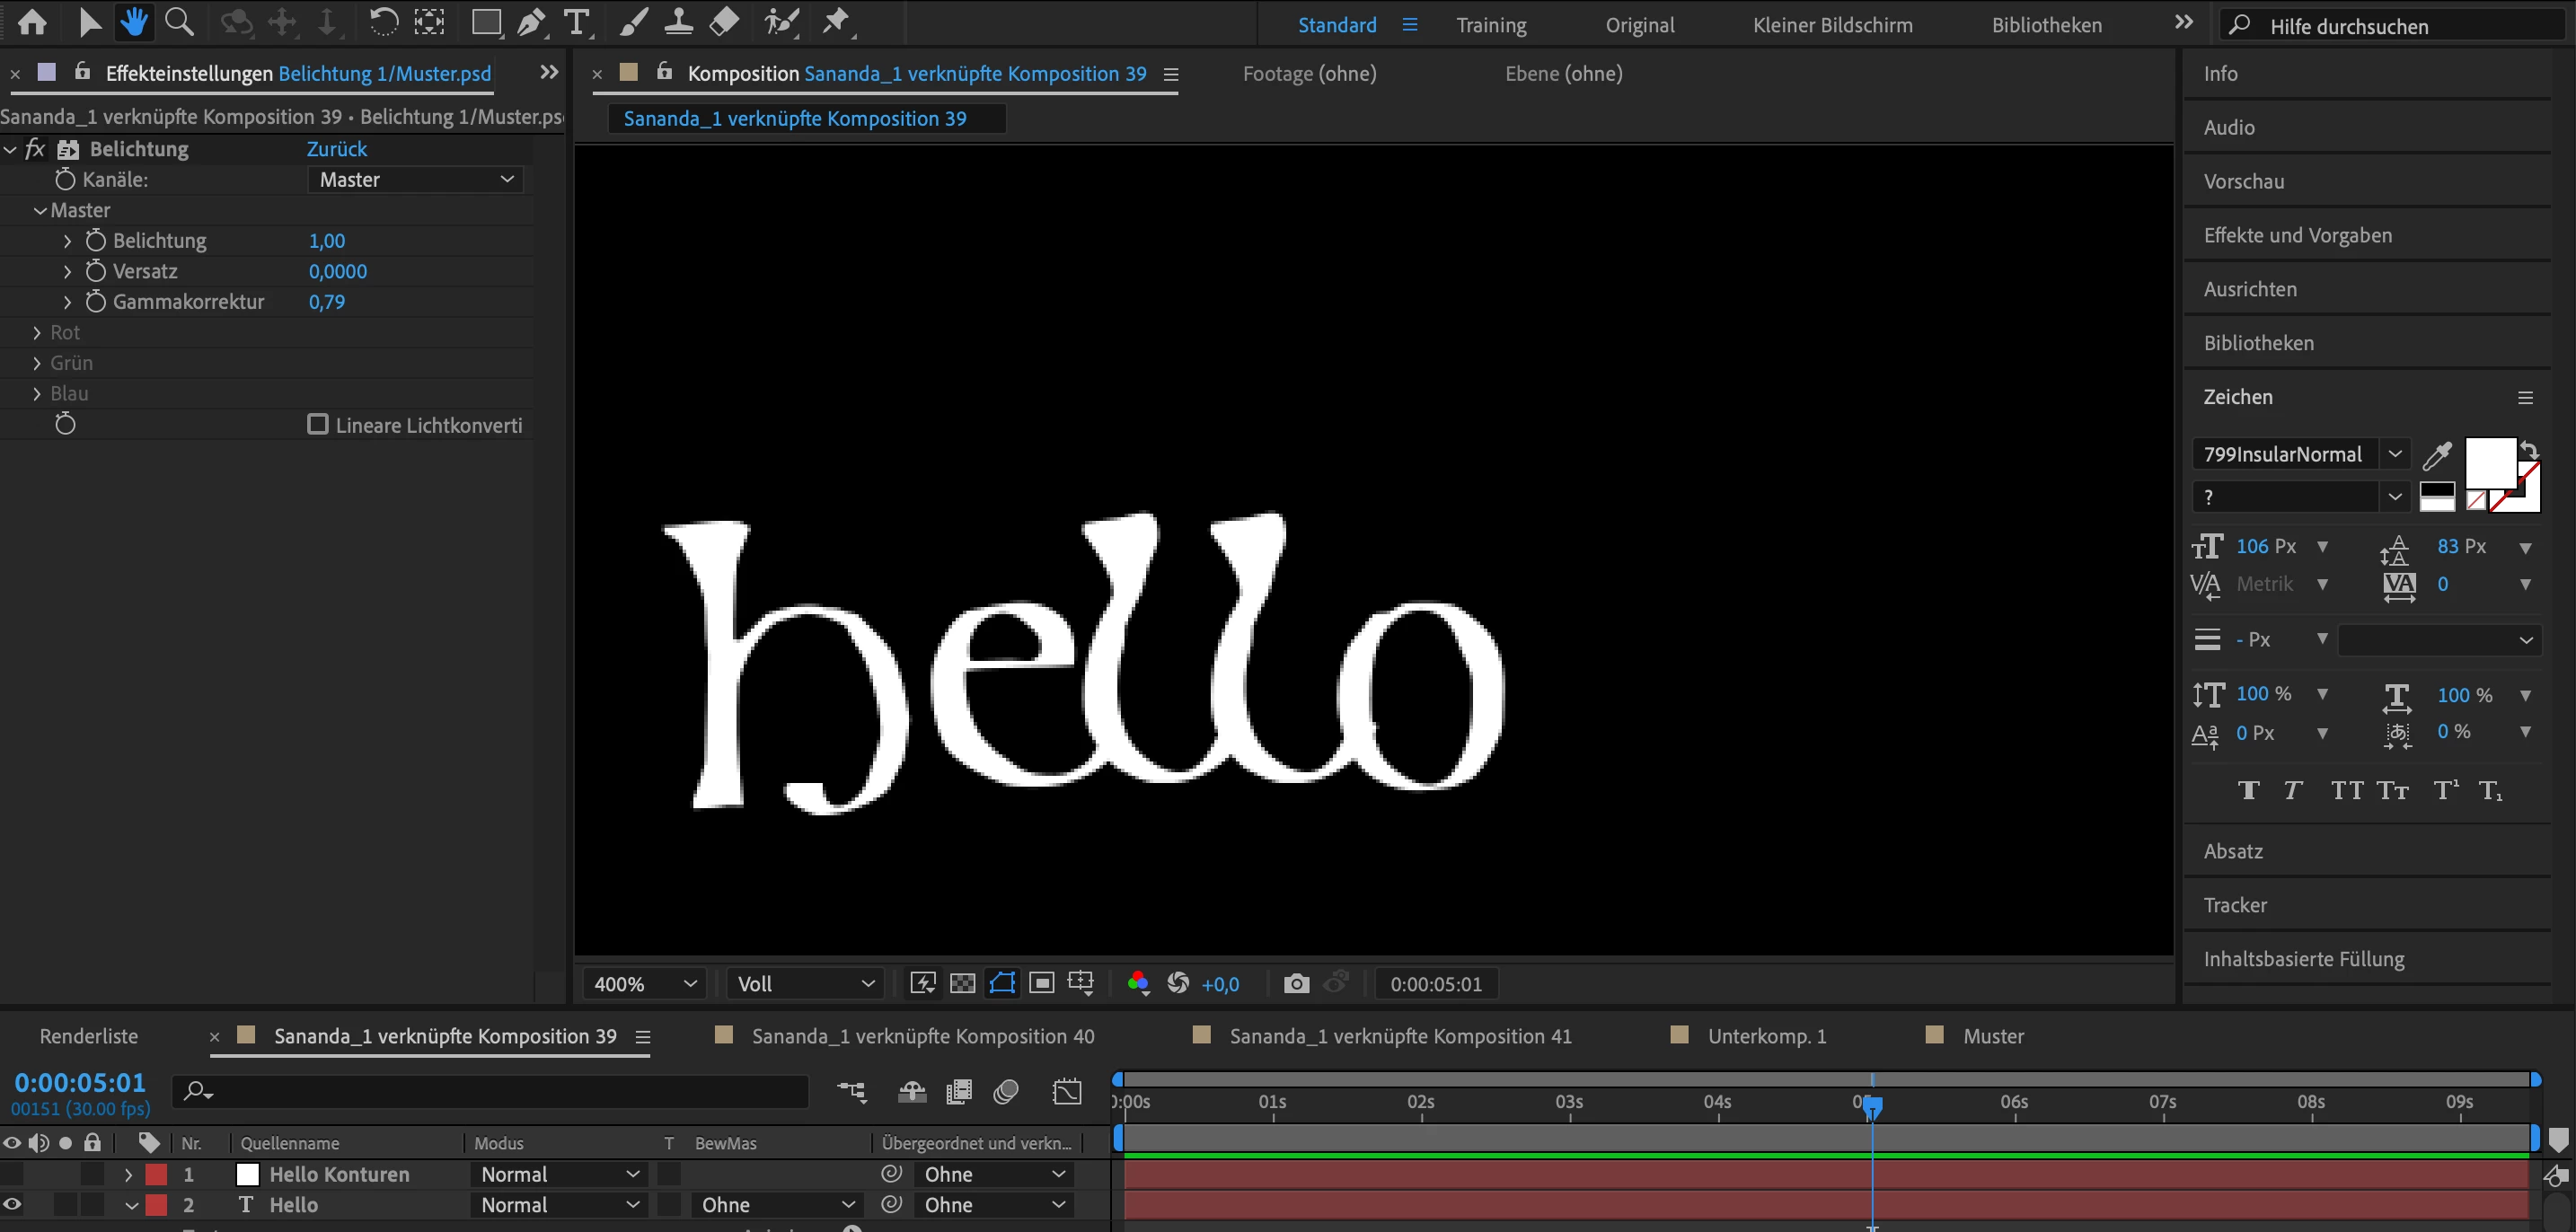
Task: Open the Effekte und Vorgaben panel
Action: (x=2297, y=235)
